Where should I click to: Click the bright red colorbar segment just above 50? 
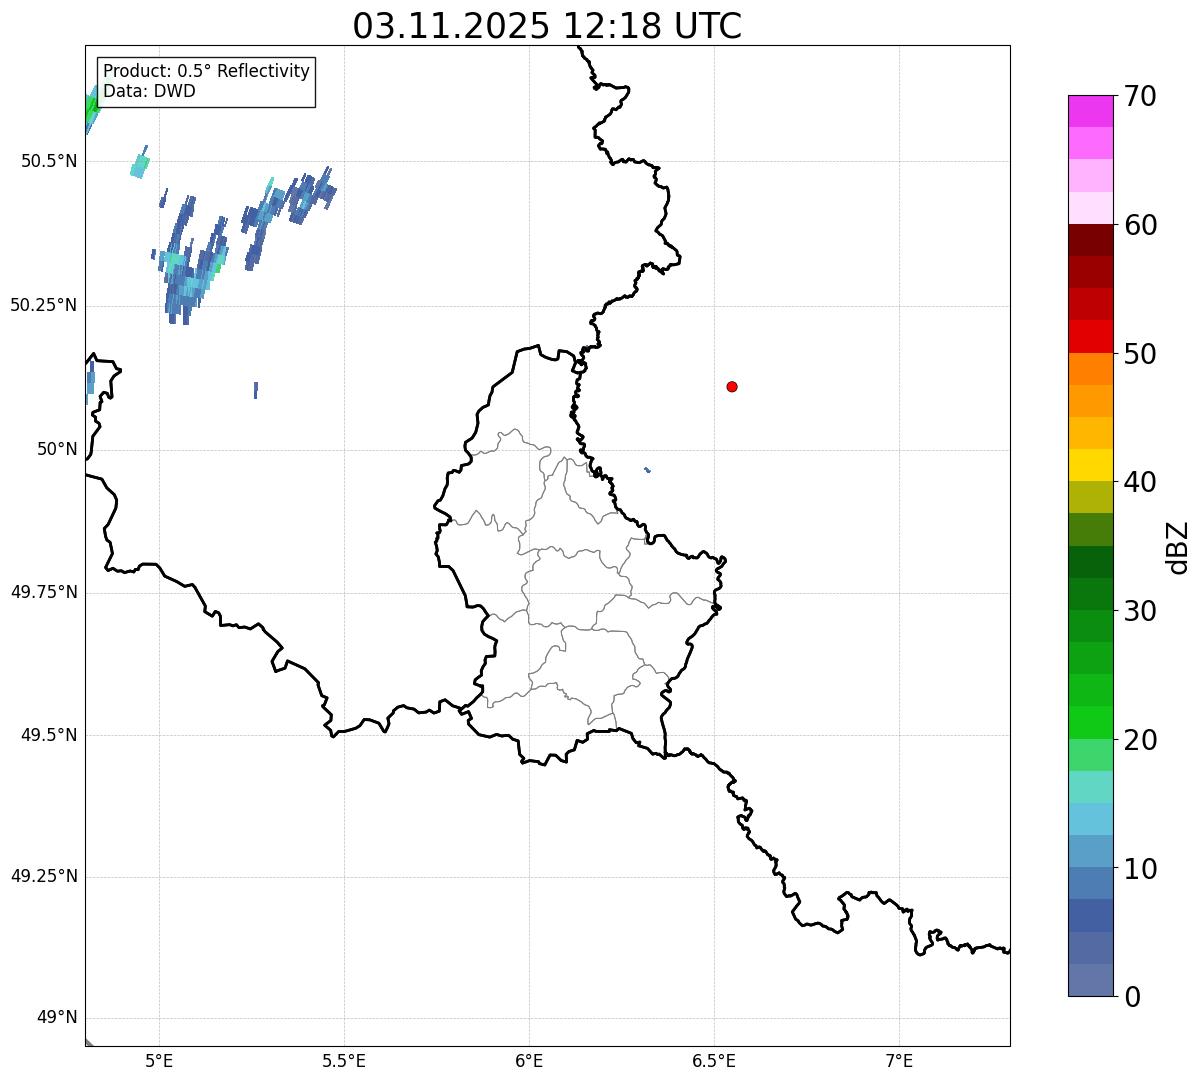pyautogui.click(x=1090, y=337)
